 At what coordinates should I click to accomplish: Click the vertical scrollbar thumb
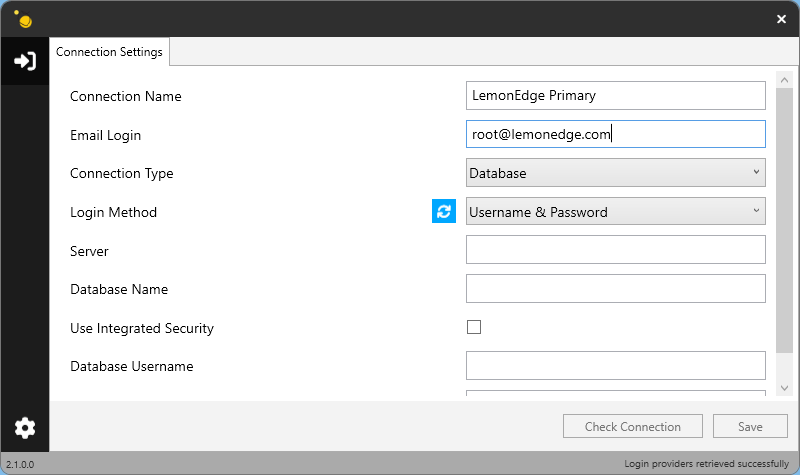[x=784, y=220]
